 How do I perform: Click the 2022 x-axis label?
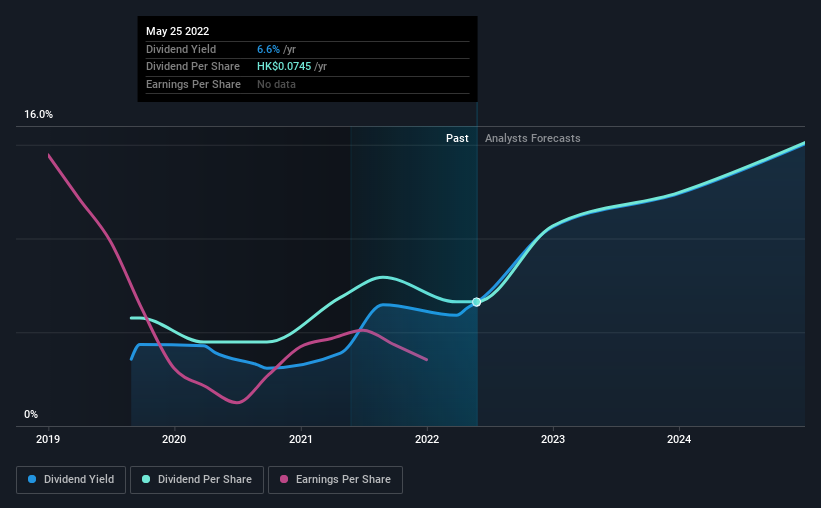pyautogui.click(x=427, y=439)
